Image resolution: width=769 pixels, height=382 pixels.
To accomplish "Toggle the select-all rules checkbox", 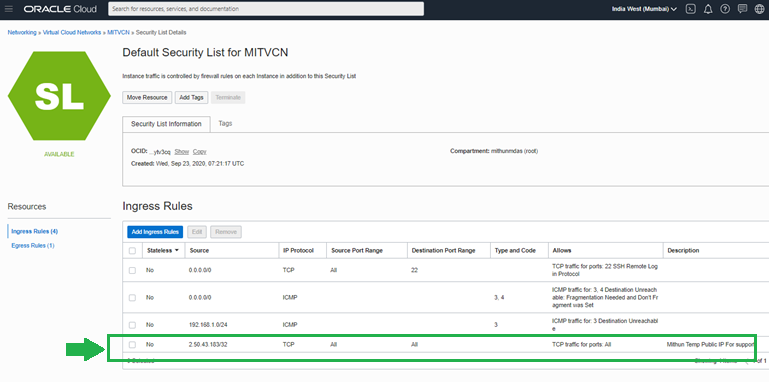I will coord(132,251).
